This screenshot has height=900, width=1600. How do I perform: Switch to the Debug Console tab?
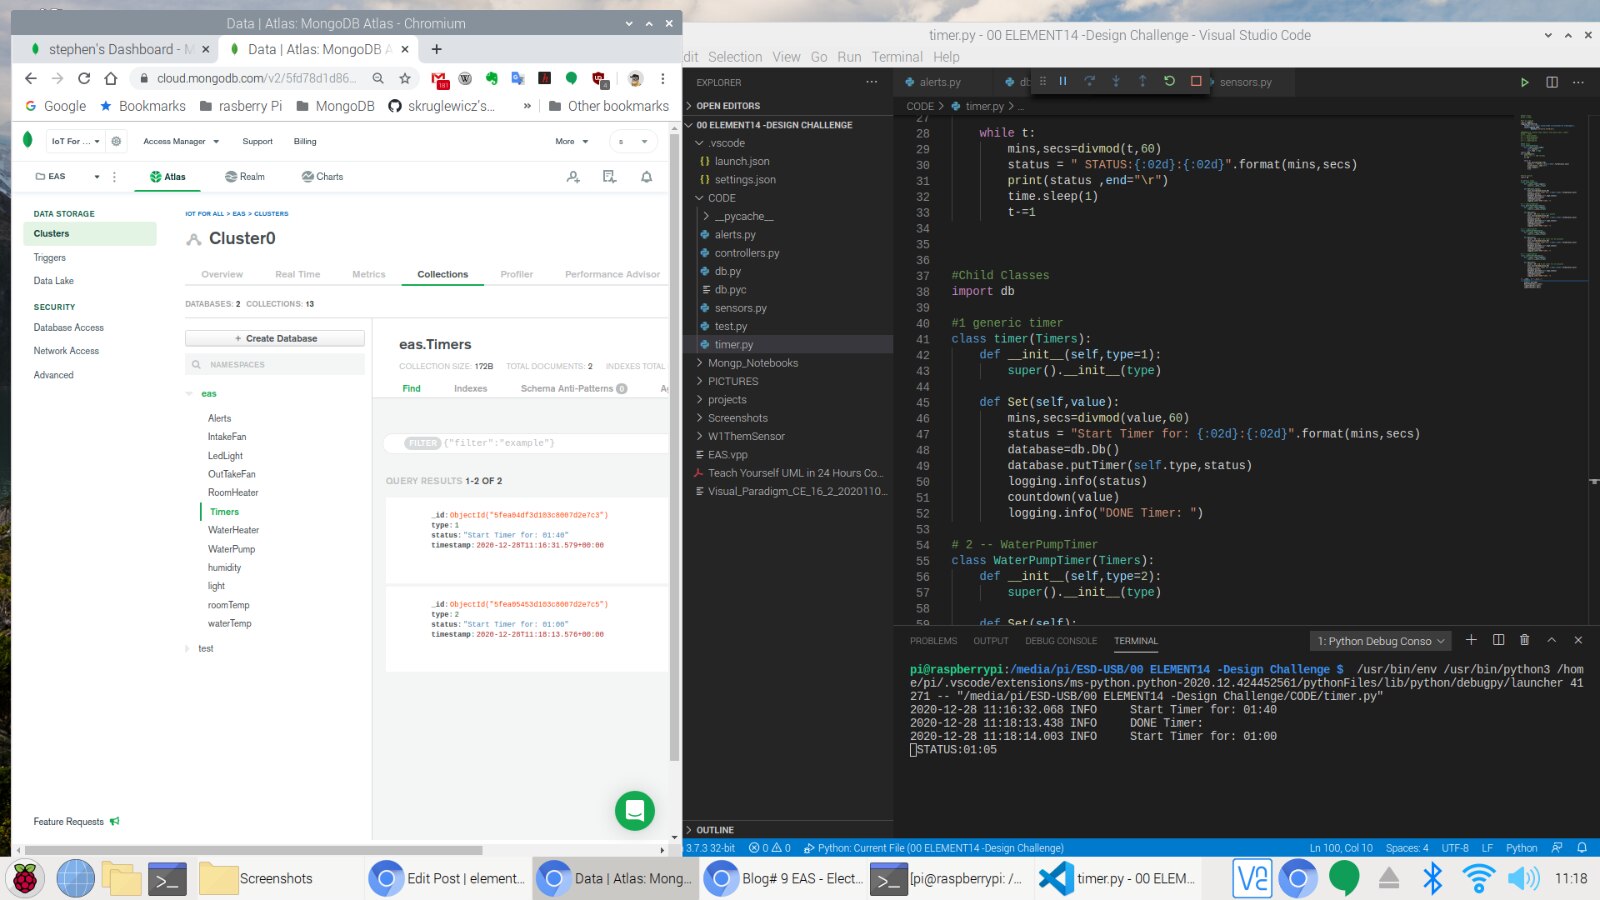pyautogui.click(x=1060, y=641)
